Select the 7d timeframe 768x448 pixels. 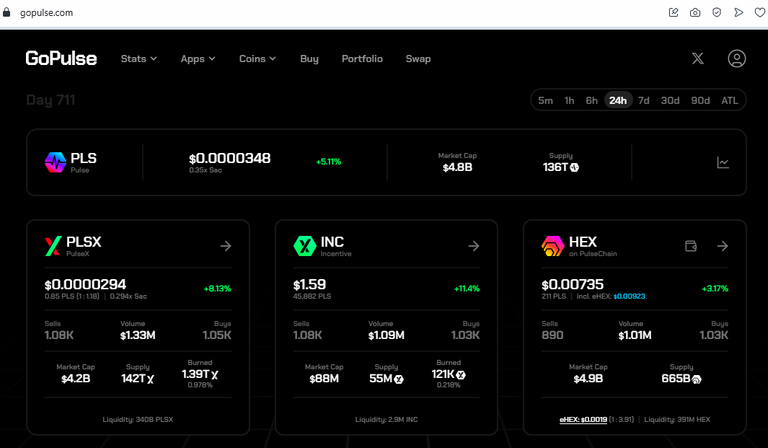644,100
